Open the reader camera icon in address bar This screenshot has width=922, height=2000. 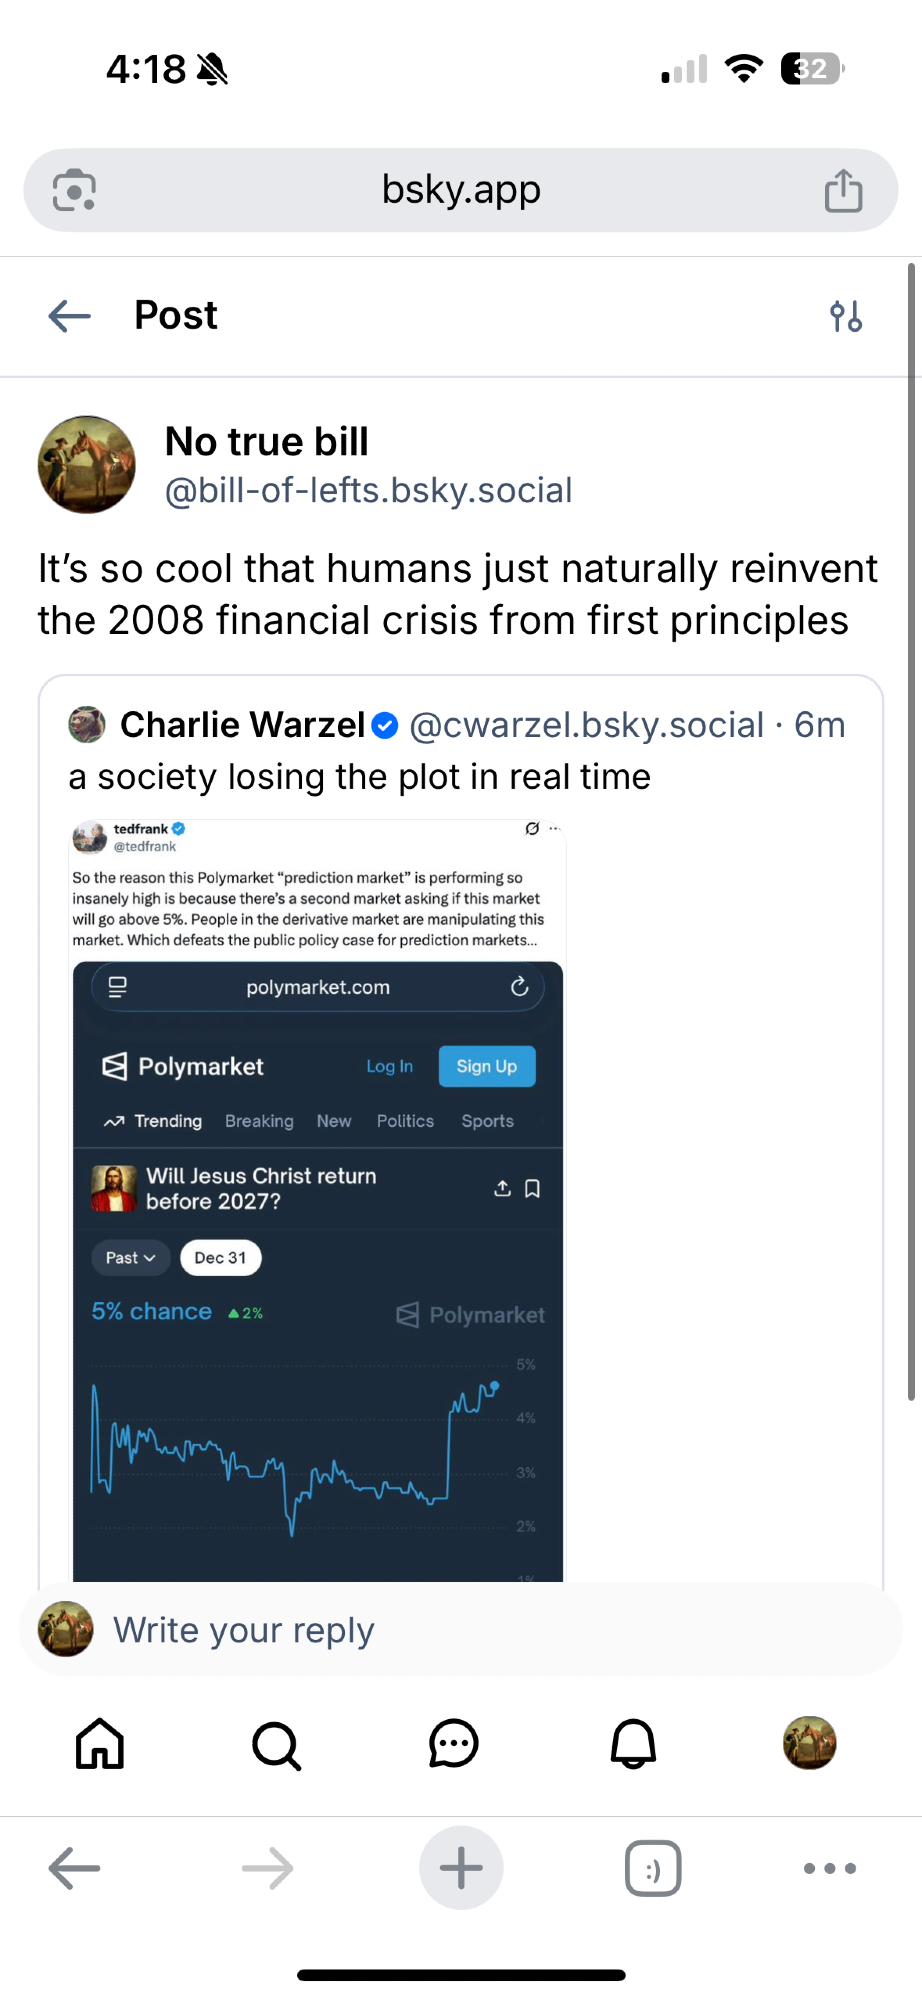click(75, 191)
